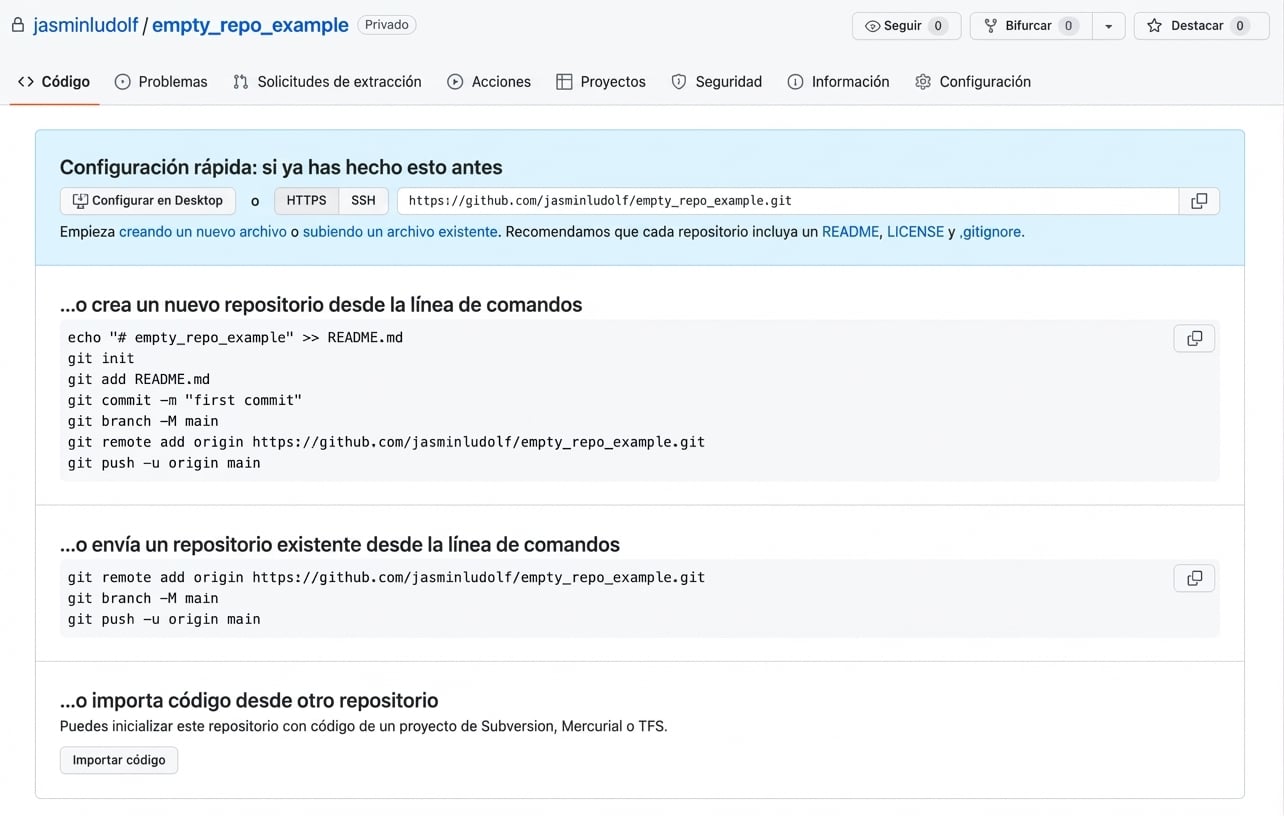Viewport: 1284px width, 816px height.
Task: Copy the repository HTTPS URL to clipboard
Action: point(1199,201)
